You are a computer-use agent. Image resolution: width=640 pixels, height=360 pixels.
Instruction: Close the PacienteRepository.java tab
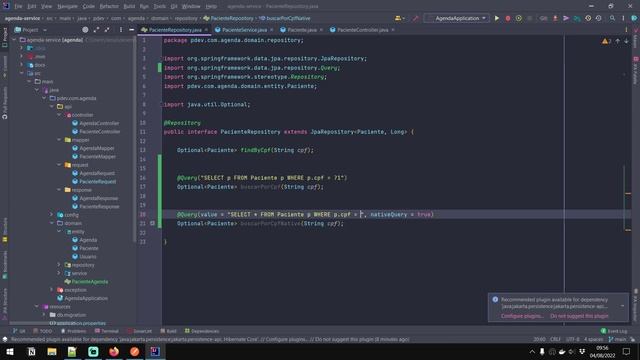tap(206, 30)
